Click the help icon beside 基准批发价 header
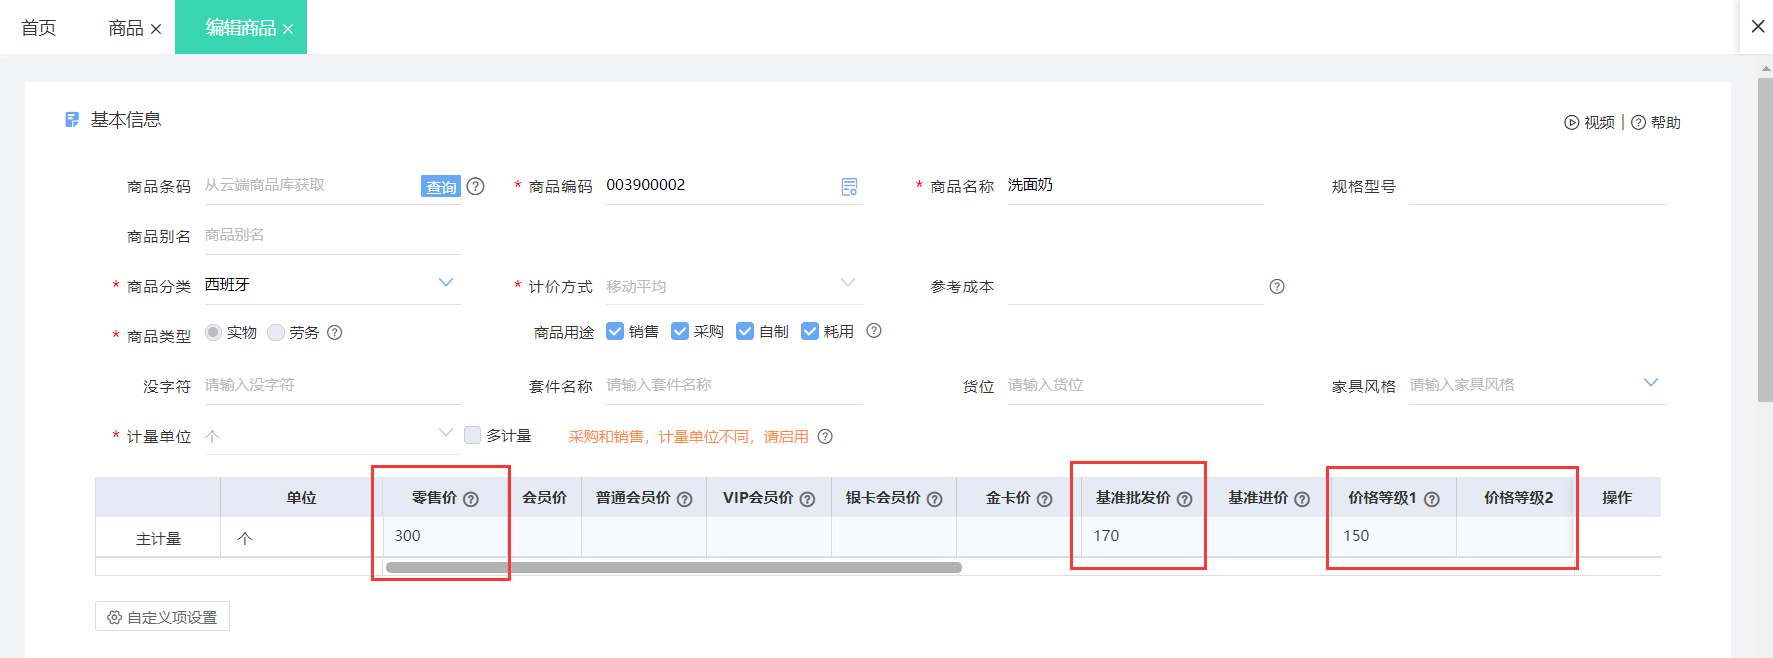This screenshot has height=658, width=1773. click(x=1185, y=499)
